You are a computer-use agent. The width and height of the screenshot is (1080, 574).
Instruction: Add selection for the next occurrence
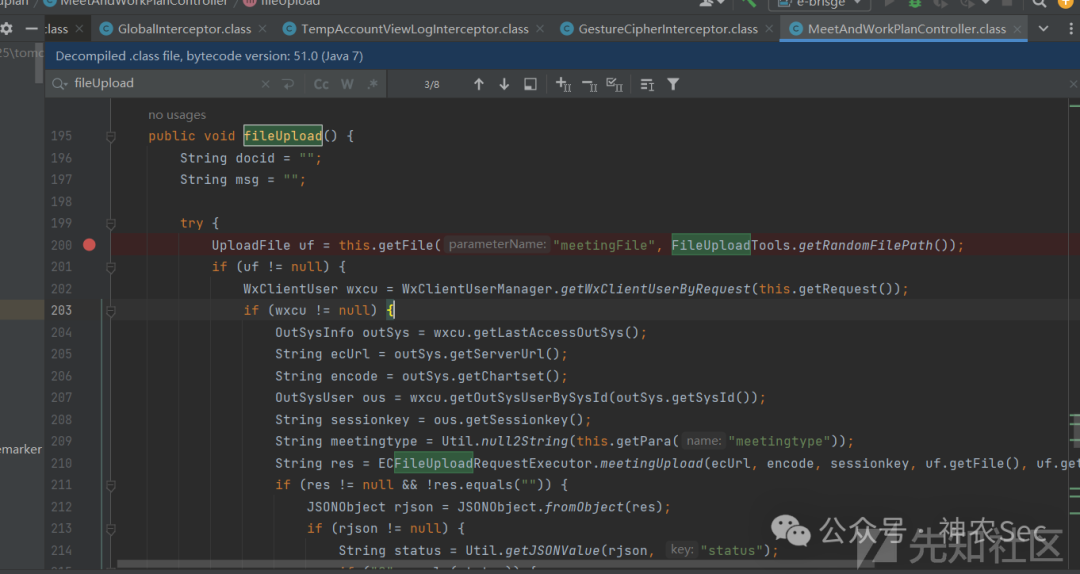point(563,84)
